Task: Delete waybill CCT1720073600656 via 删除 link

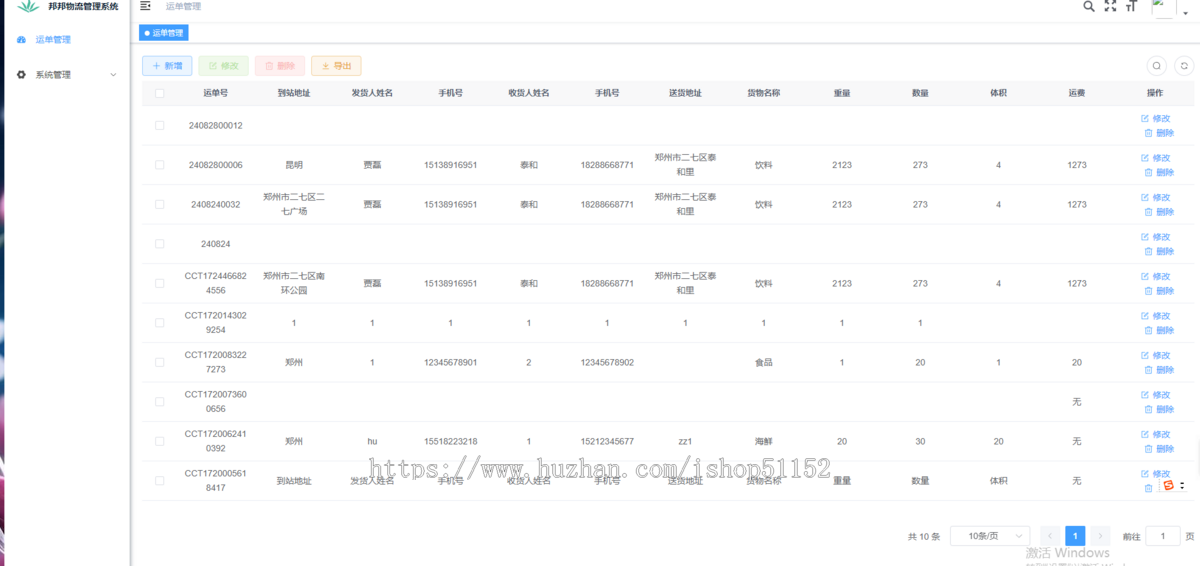Action: click(x=1159, y=409)
